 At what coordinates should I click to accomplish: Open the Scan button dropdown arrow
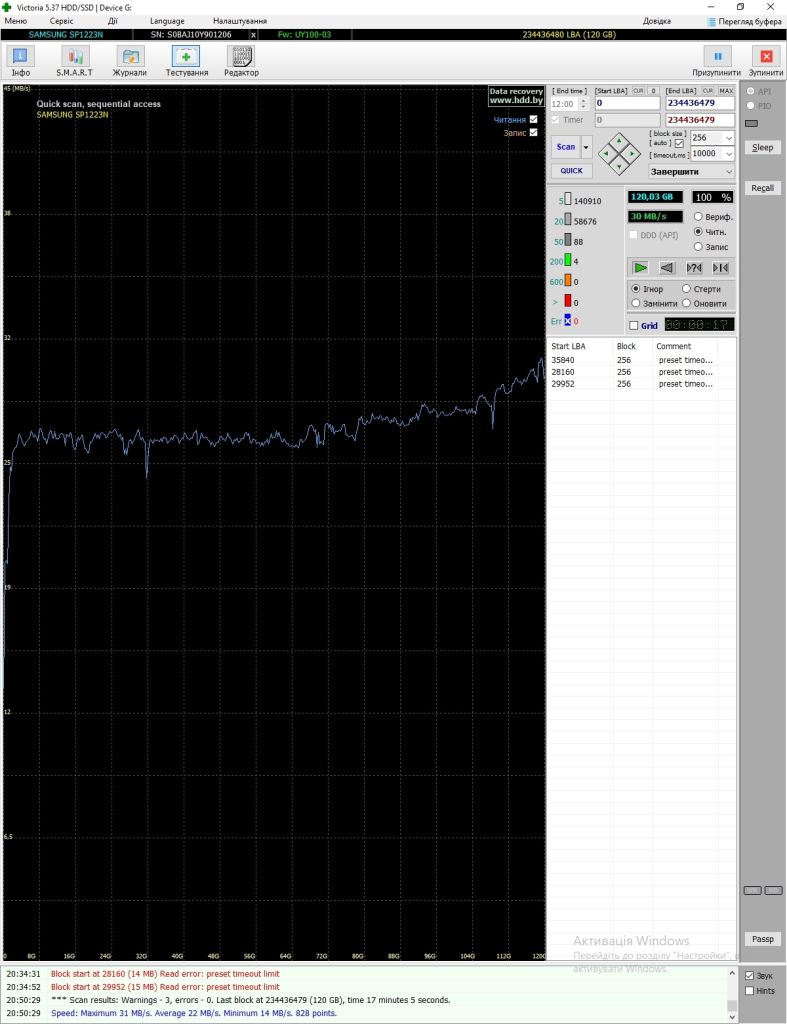(586, 147)
